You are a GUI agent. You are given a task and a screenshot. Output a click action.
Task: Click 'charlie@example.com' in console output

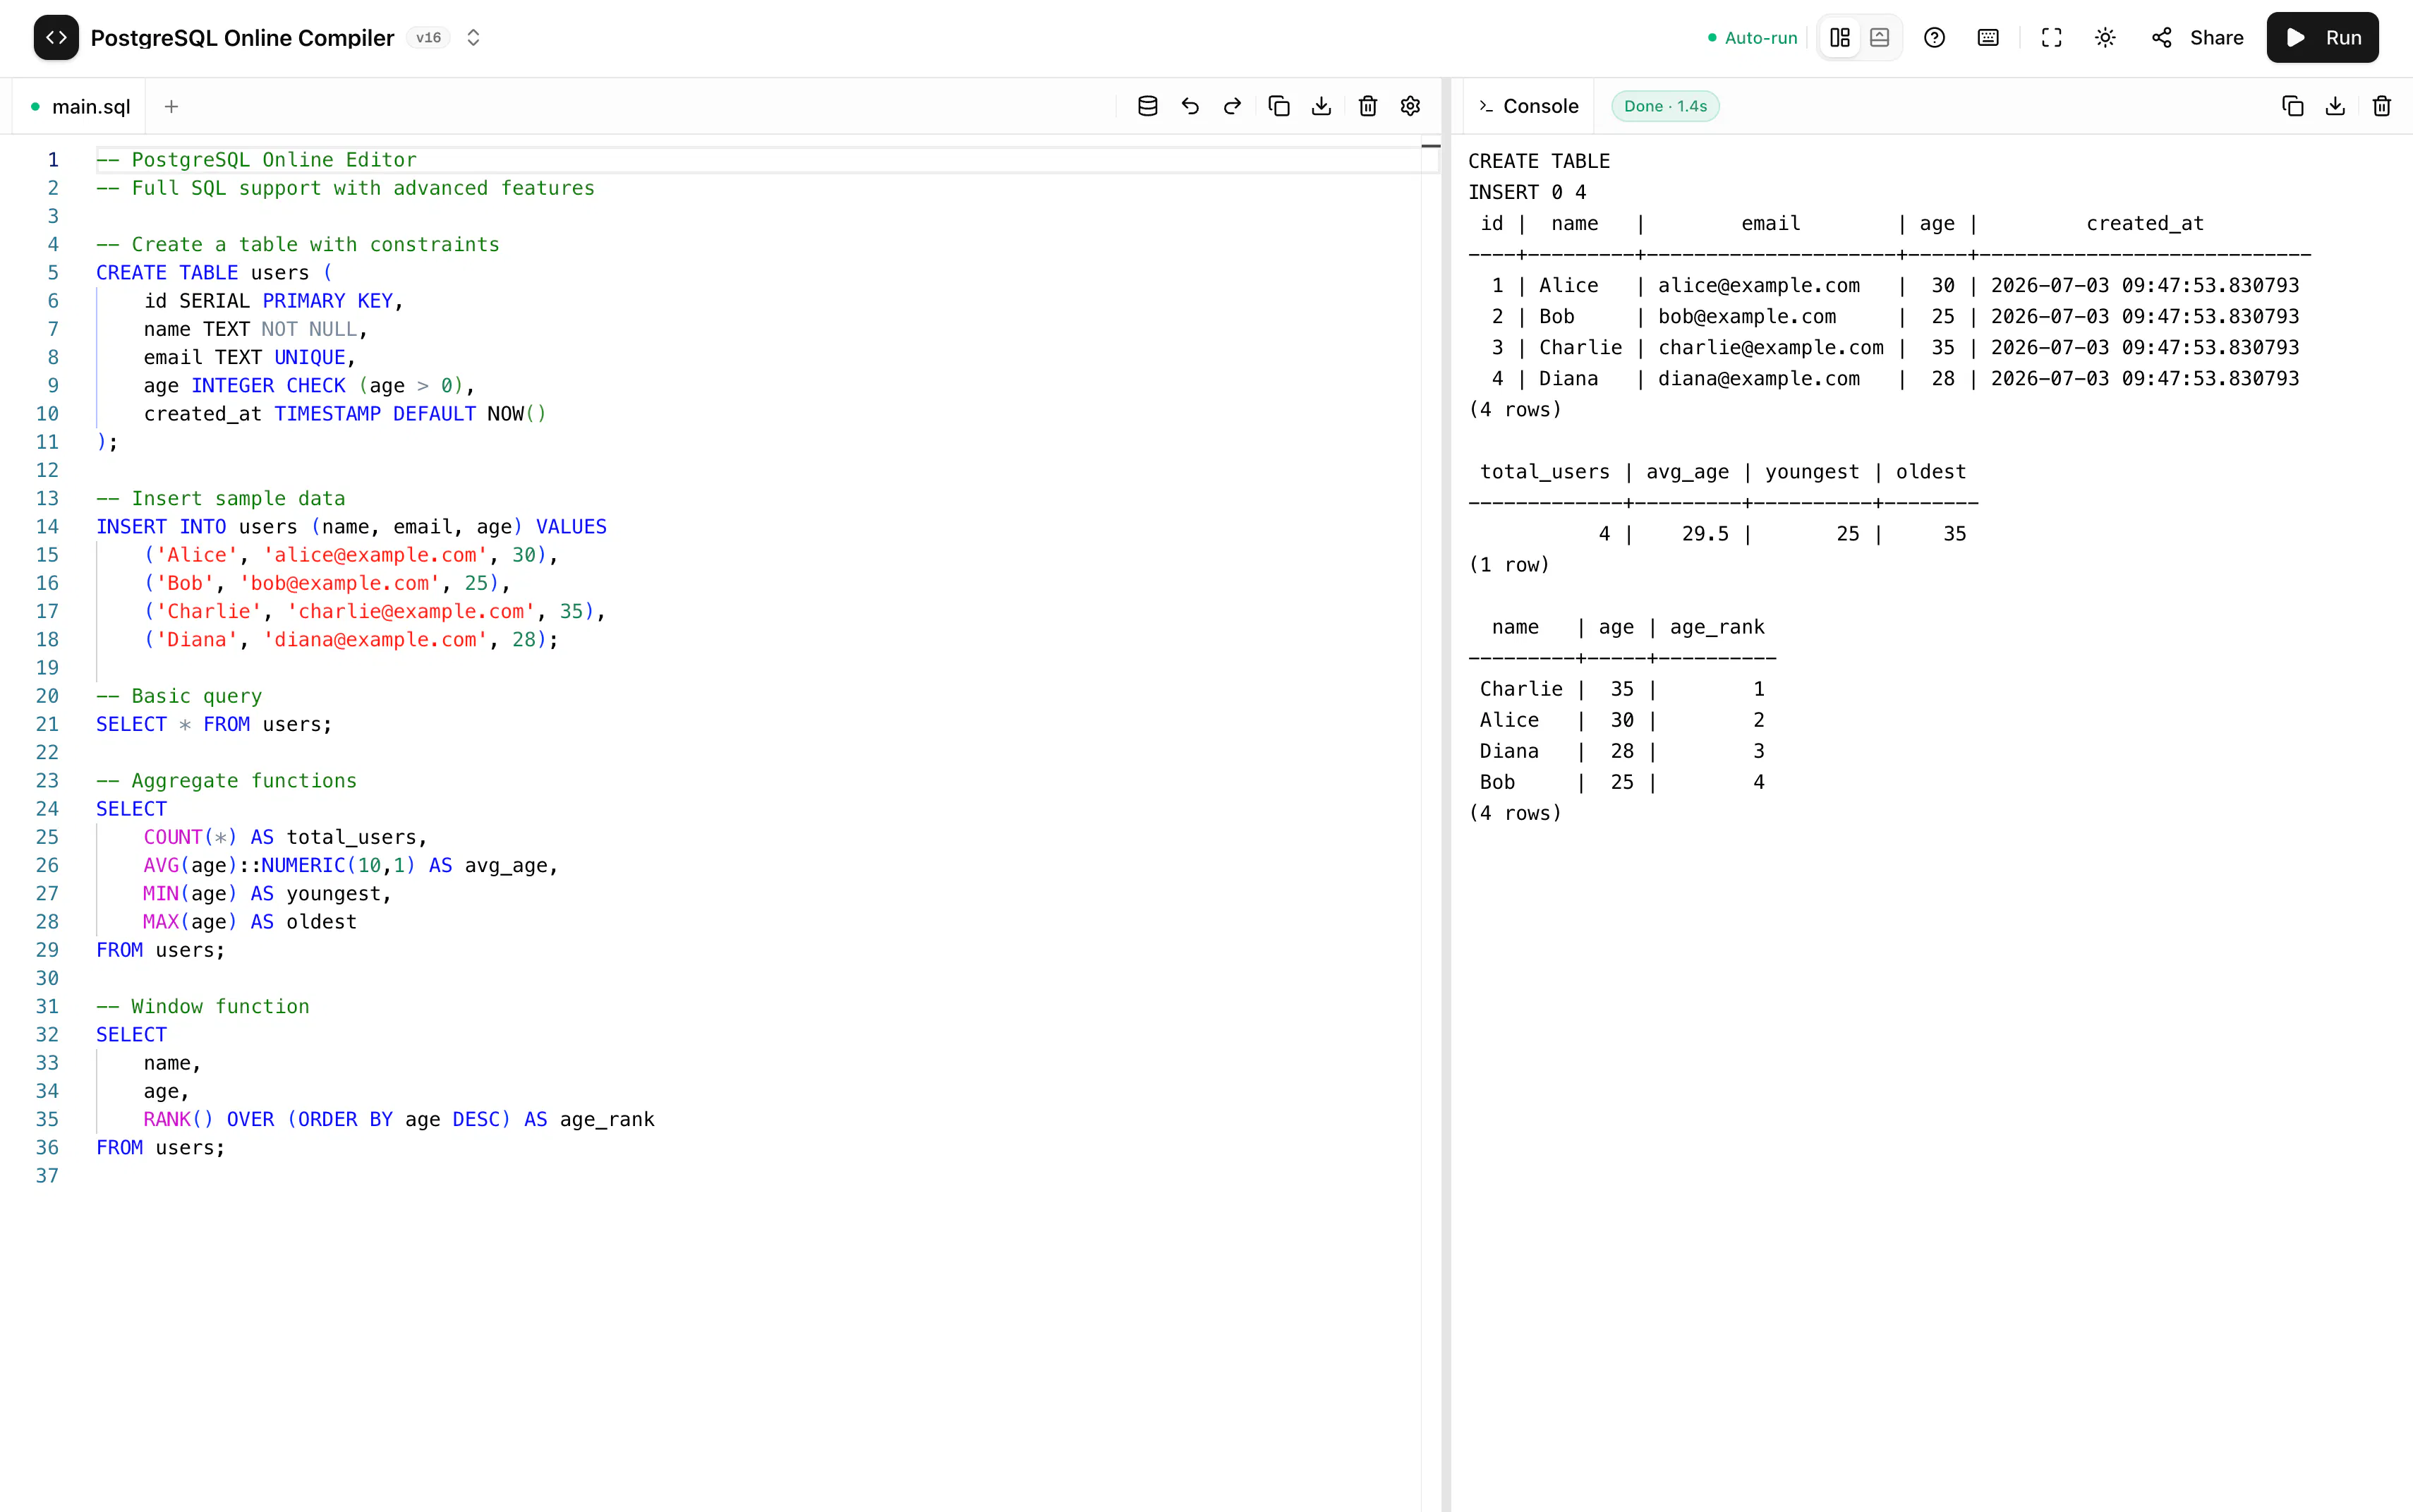point(1771,347)
